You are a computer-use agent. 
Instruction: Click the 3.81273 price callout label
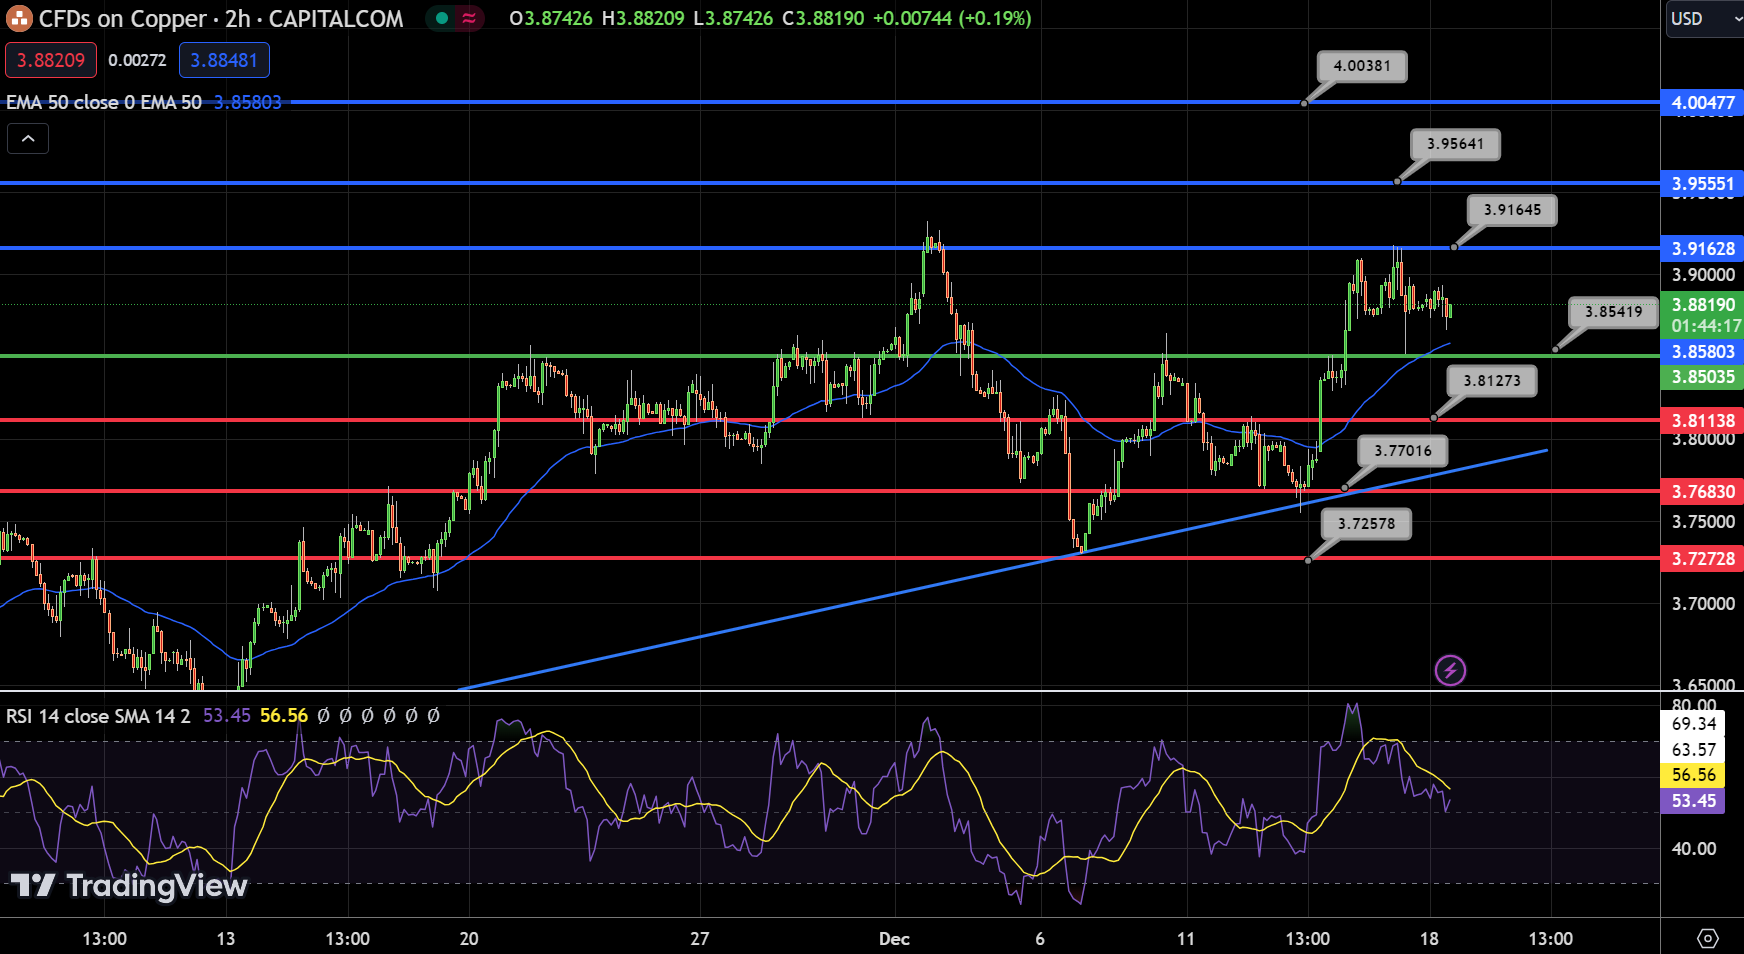click(x=1491, y=381)
